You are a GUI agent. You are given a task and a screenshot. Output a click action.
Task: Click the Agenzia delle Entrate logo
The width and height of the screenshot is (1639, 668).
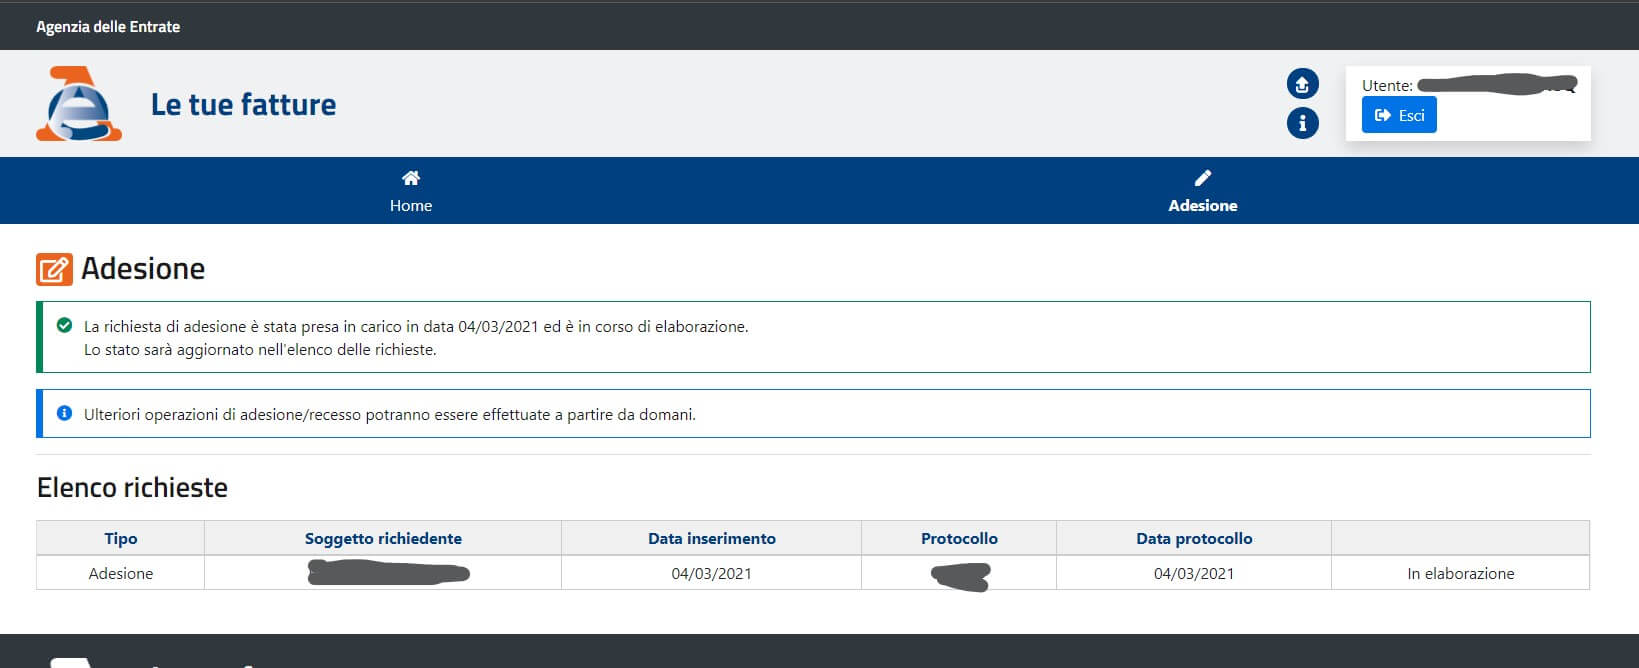point(78,104)
